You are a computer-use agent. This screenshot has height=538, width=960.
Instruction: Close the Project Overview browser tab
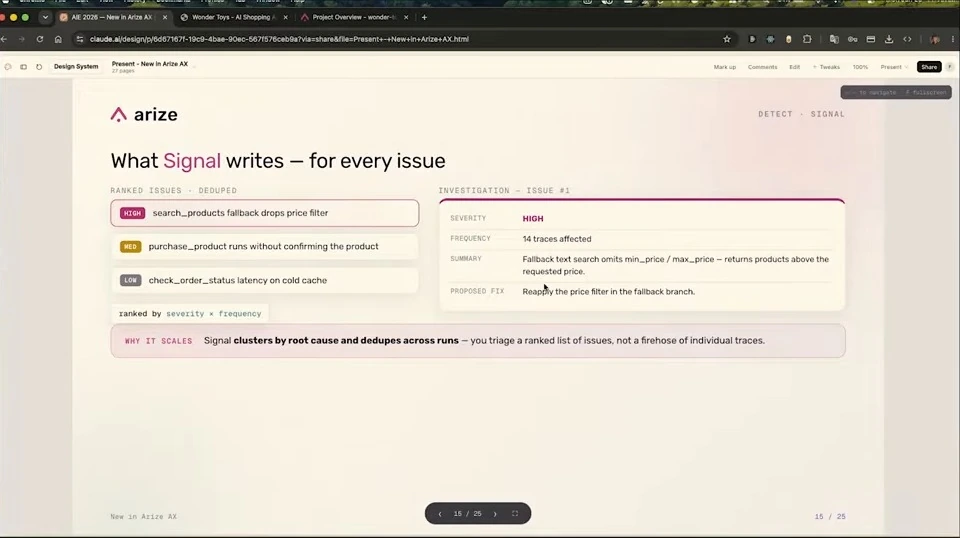tap(406, 17)
